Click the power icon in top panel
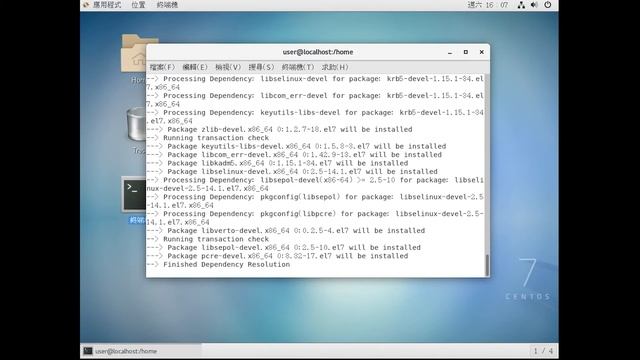The width and height of the screenshot is (640, 360). coord(548,5)
